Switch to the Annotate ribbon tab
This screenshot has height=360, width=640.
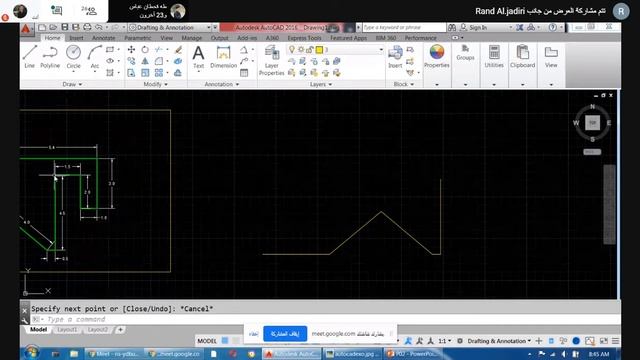(103, 38)
